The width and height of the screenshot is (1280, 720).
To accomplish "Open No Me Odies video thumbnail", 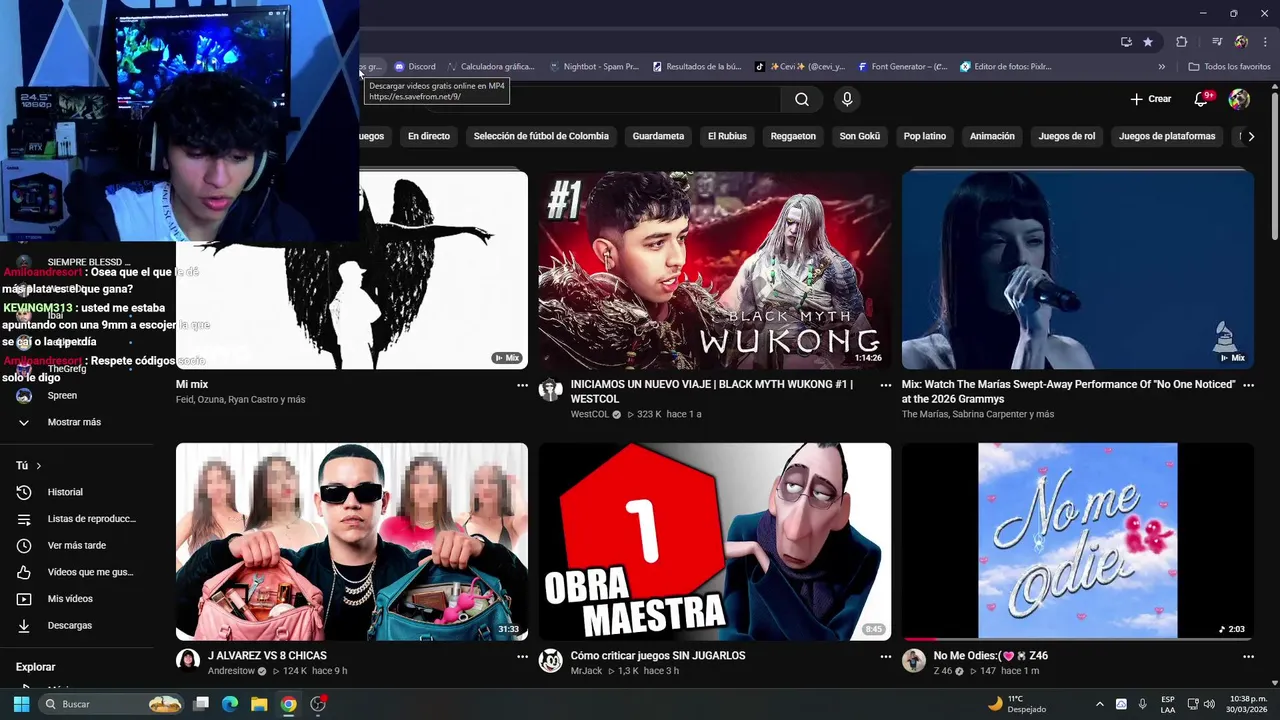I will pyautogui.click(x=1078, y=541).
